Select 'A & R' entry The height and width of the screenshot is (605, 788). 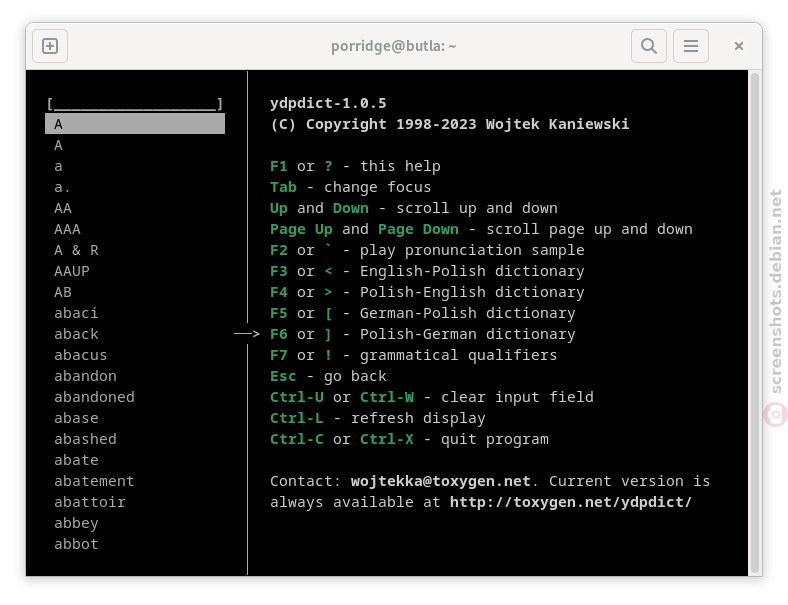click(76, 250)
